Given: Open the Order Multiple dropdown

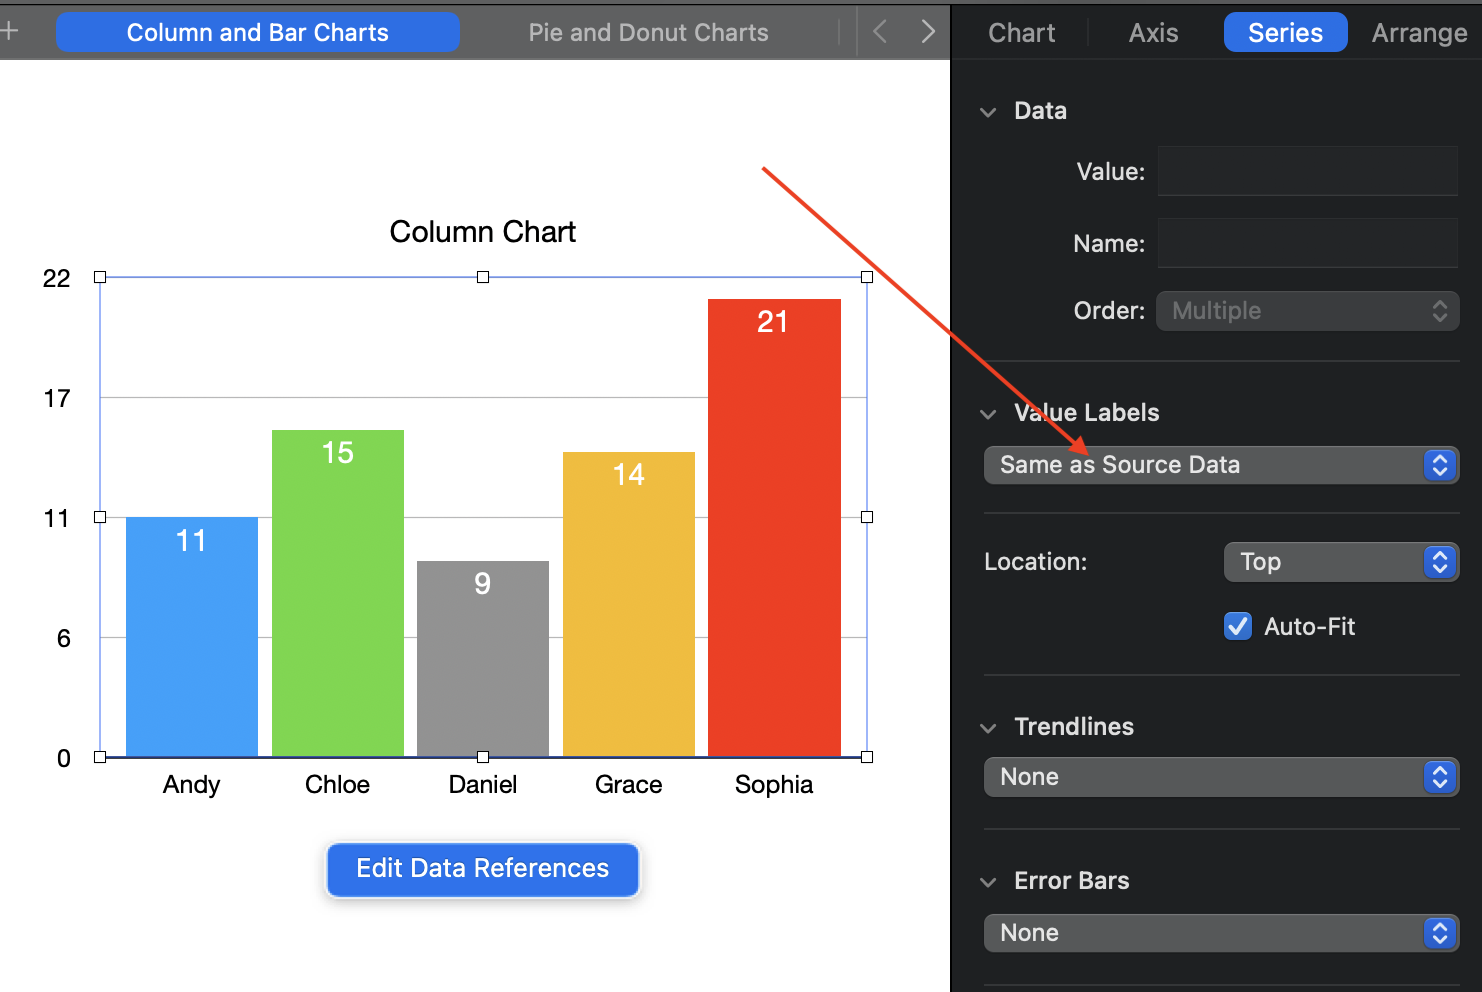Looking at the screenshot, I should point(1307,311).
